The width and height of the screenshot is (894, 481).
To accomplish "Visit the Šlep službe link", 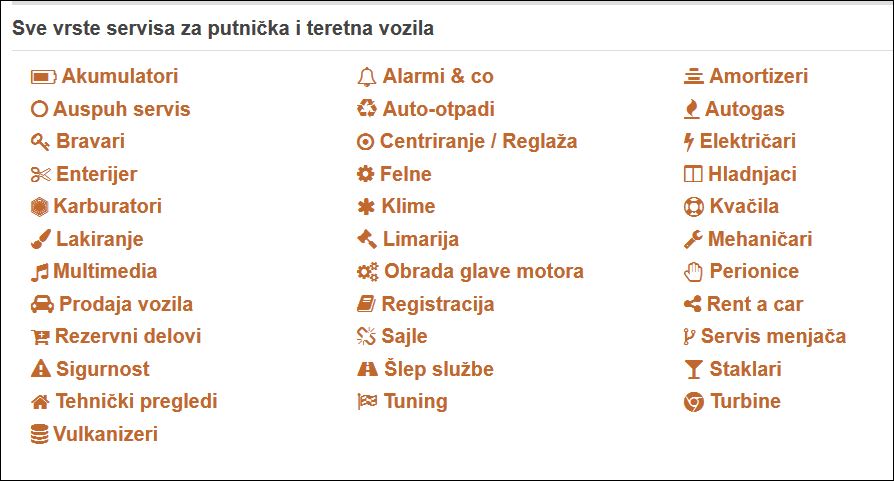I will (x=438, y=369).
